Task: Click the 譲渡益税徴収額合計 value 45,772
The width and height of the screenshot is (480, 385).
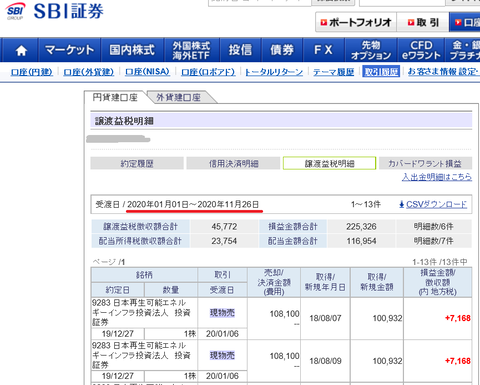Action: (224, 227)
